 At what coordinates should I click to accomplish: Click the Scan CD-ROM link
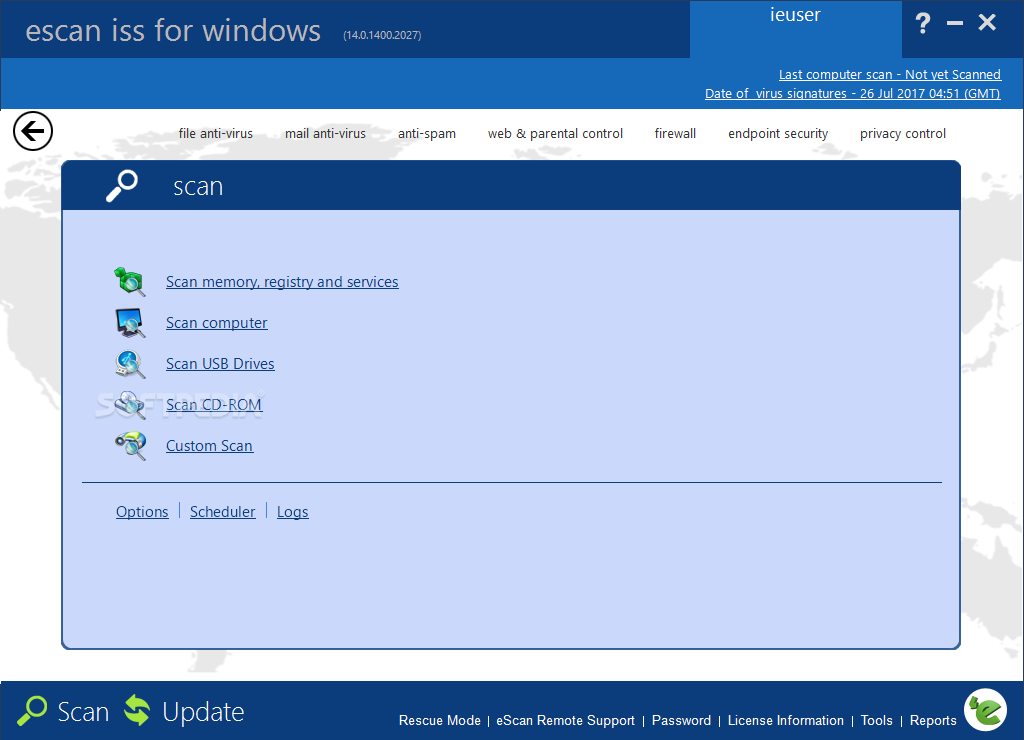[x=214, y=405]
